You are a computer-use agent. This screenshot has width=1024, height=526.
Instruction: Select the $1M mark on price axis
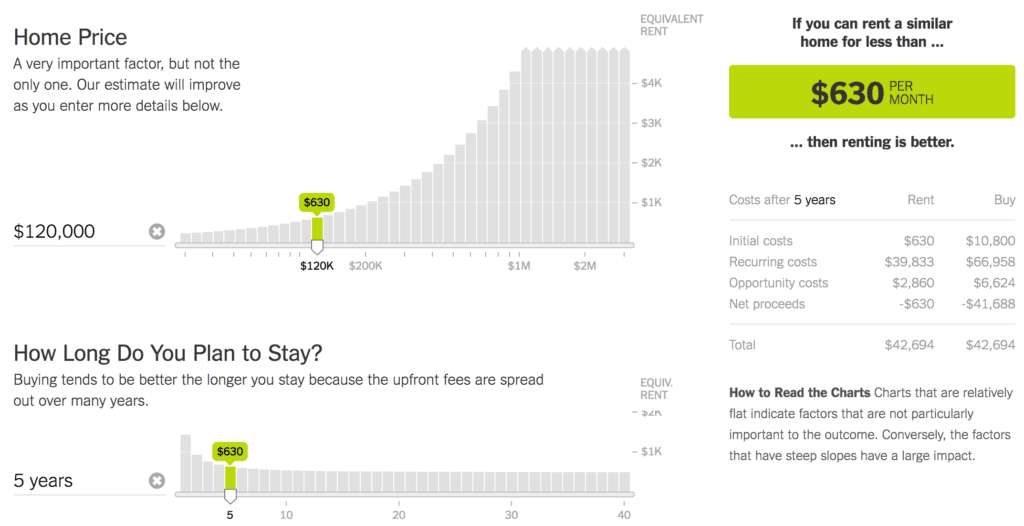[x=518, y=266]
